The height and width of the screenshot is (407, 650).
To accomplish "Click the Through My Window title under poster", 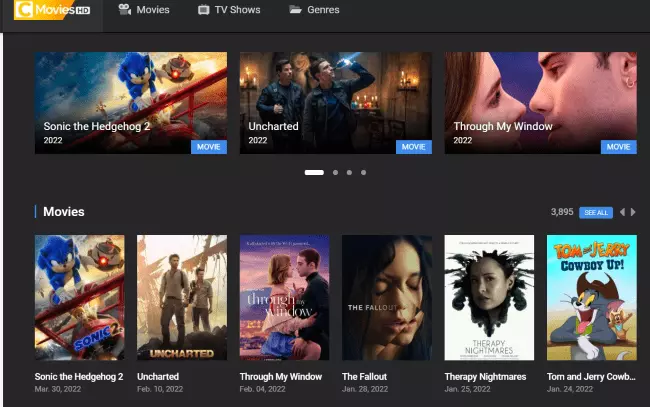I will click(281, 377).
